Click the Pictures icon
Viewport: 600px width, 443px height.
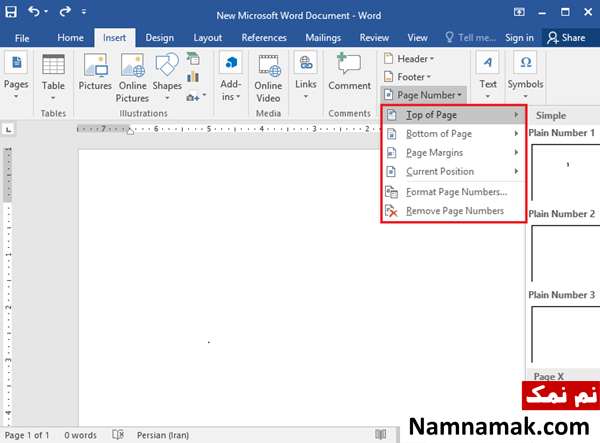coord(95,64)
